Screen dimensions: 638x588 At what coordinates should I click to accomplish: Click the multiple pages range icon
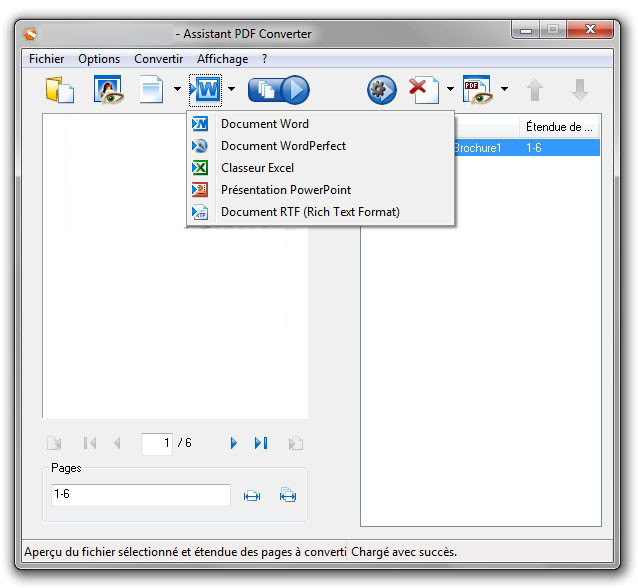[288, 496]
